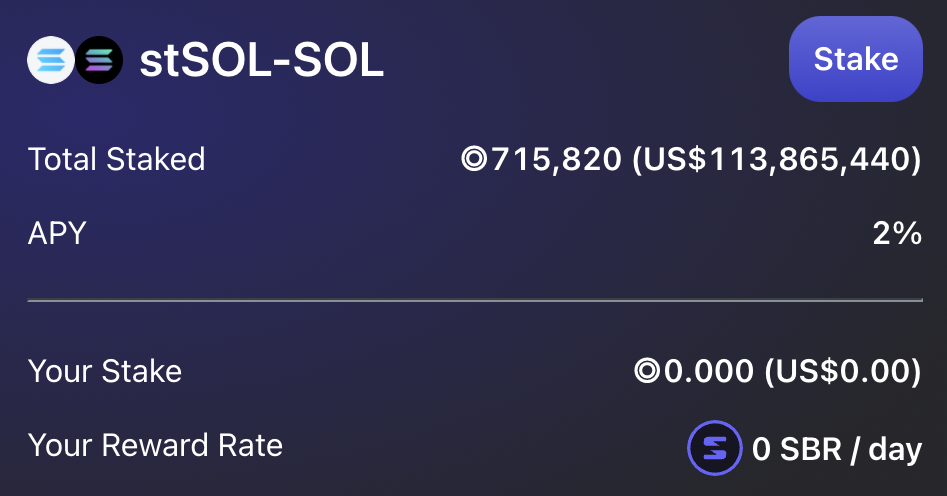Click the Your Stake label
947x496 pixels.
coord(105,372)
